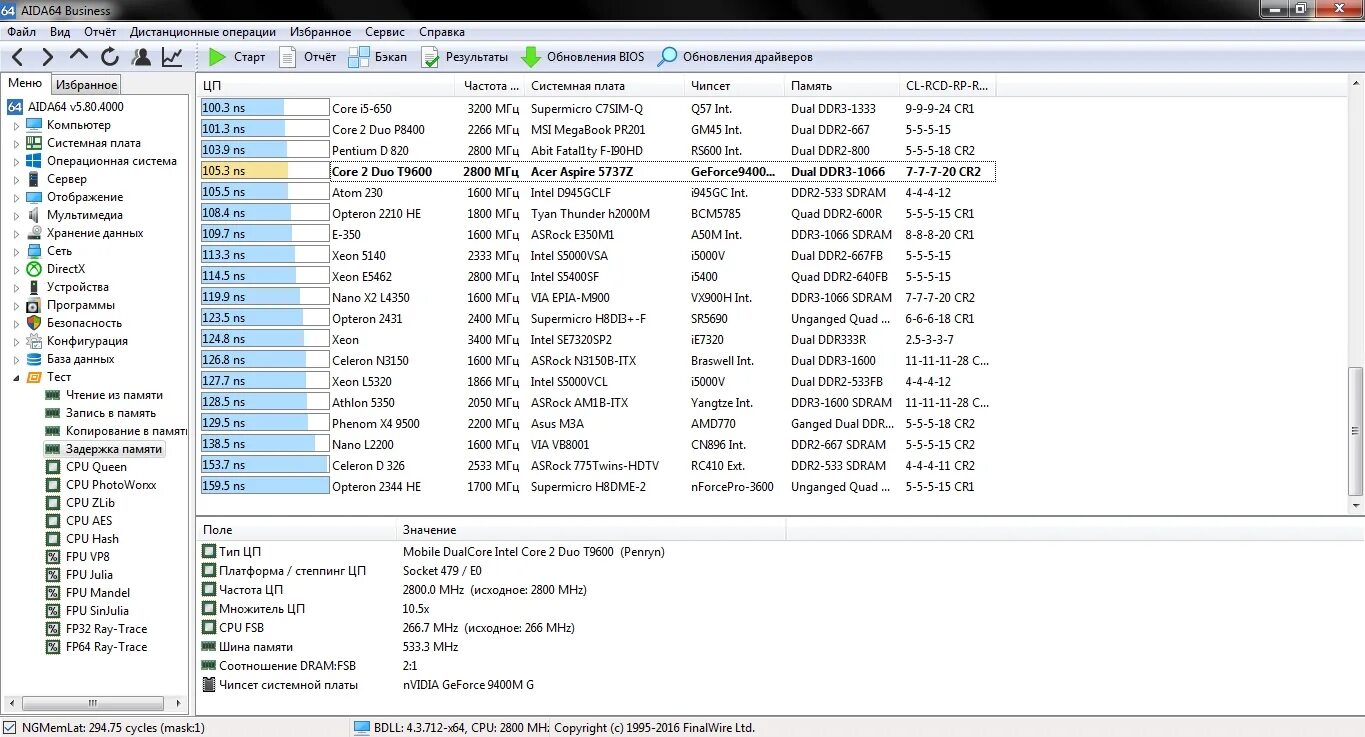Image resolution: width=1365 pixels, height=737 pixels.
Task: Collapse the Тест tree node
Action: coord(16,377)
